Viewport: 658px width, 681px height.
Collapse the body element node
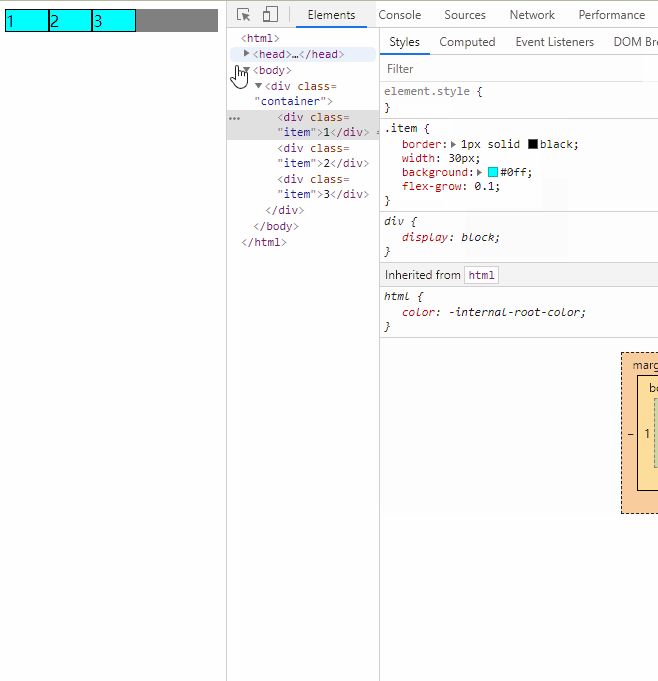point(246,69)
